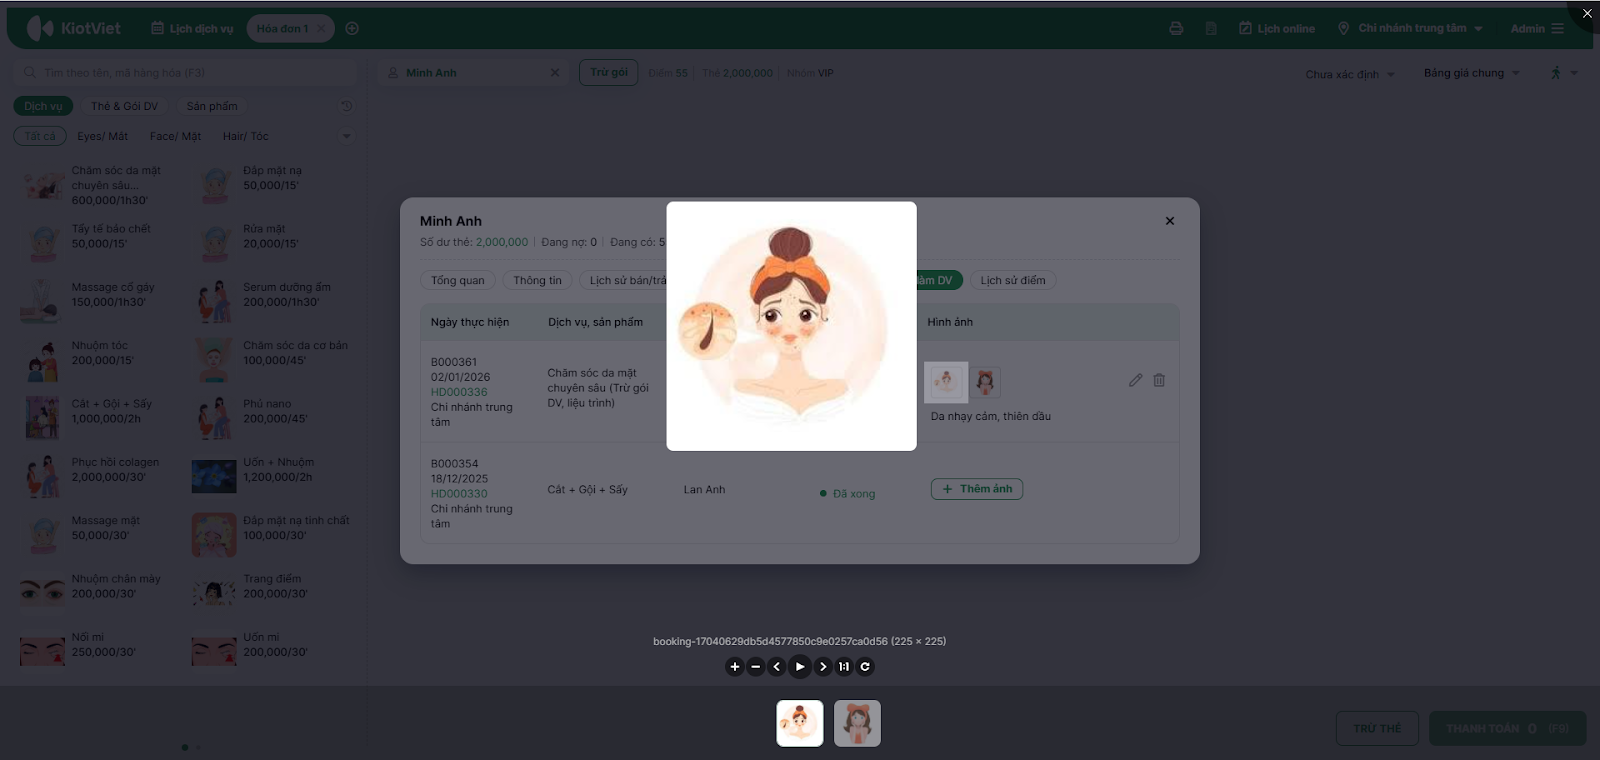Open the Bảng giá chung price list dropdown
This screenshot has height=760, width=1600.
click(1472, 73)
